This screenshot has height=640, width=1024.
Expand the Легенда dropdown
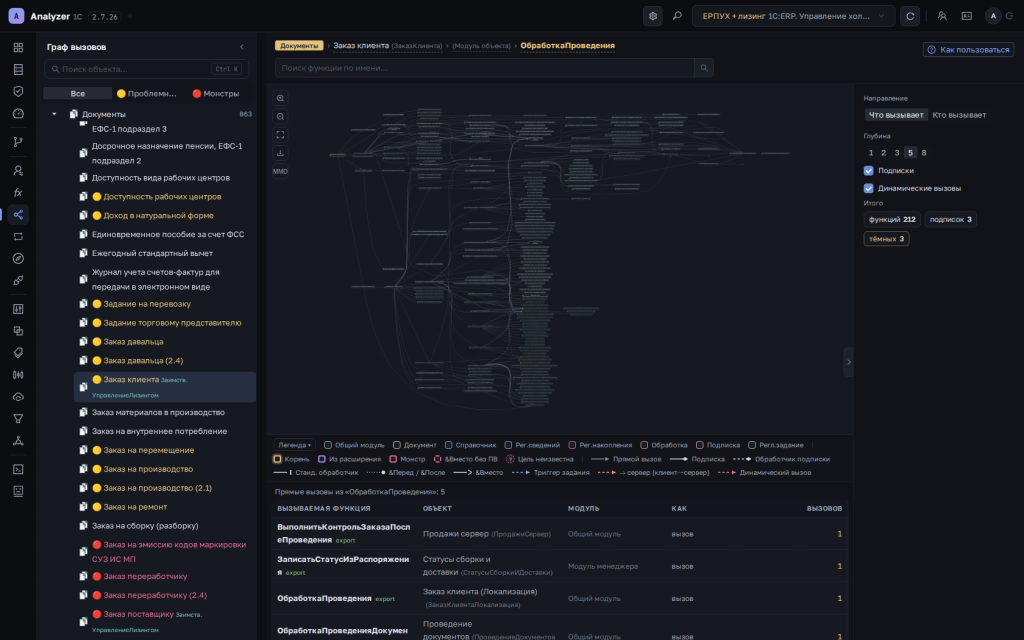click(x=295, y=445)
